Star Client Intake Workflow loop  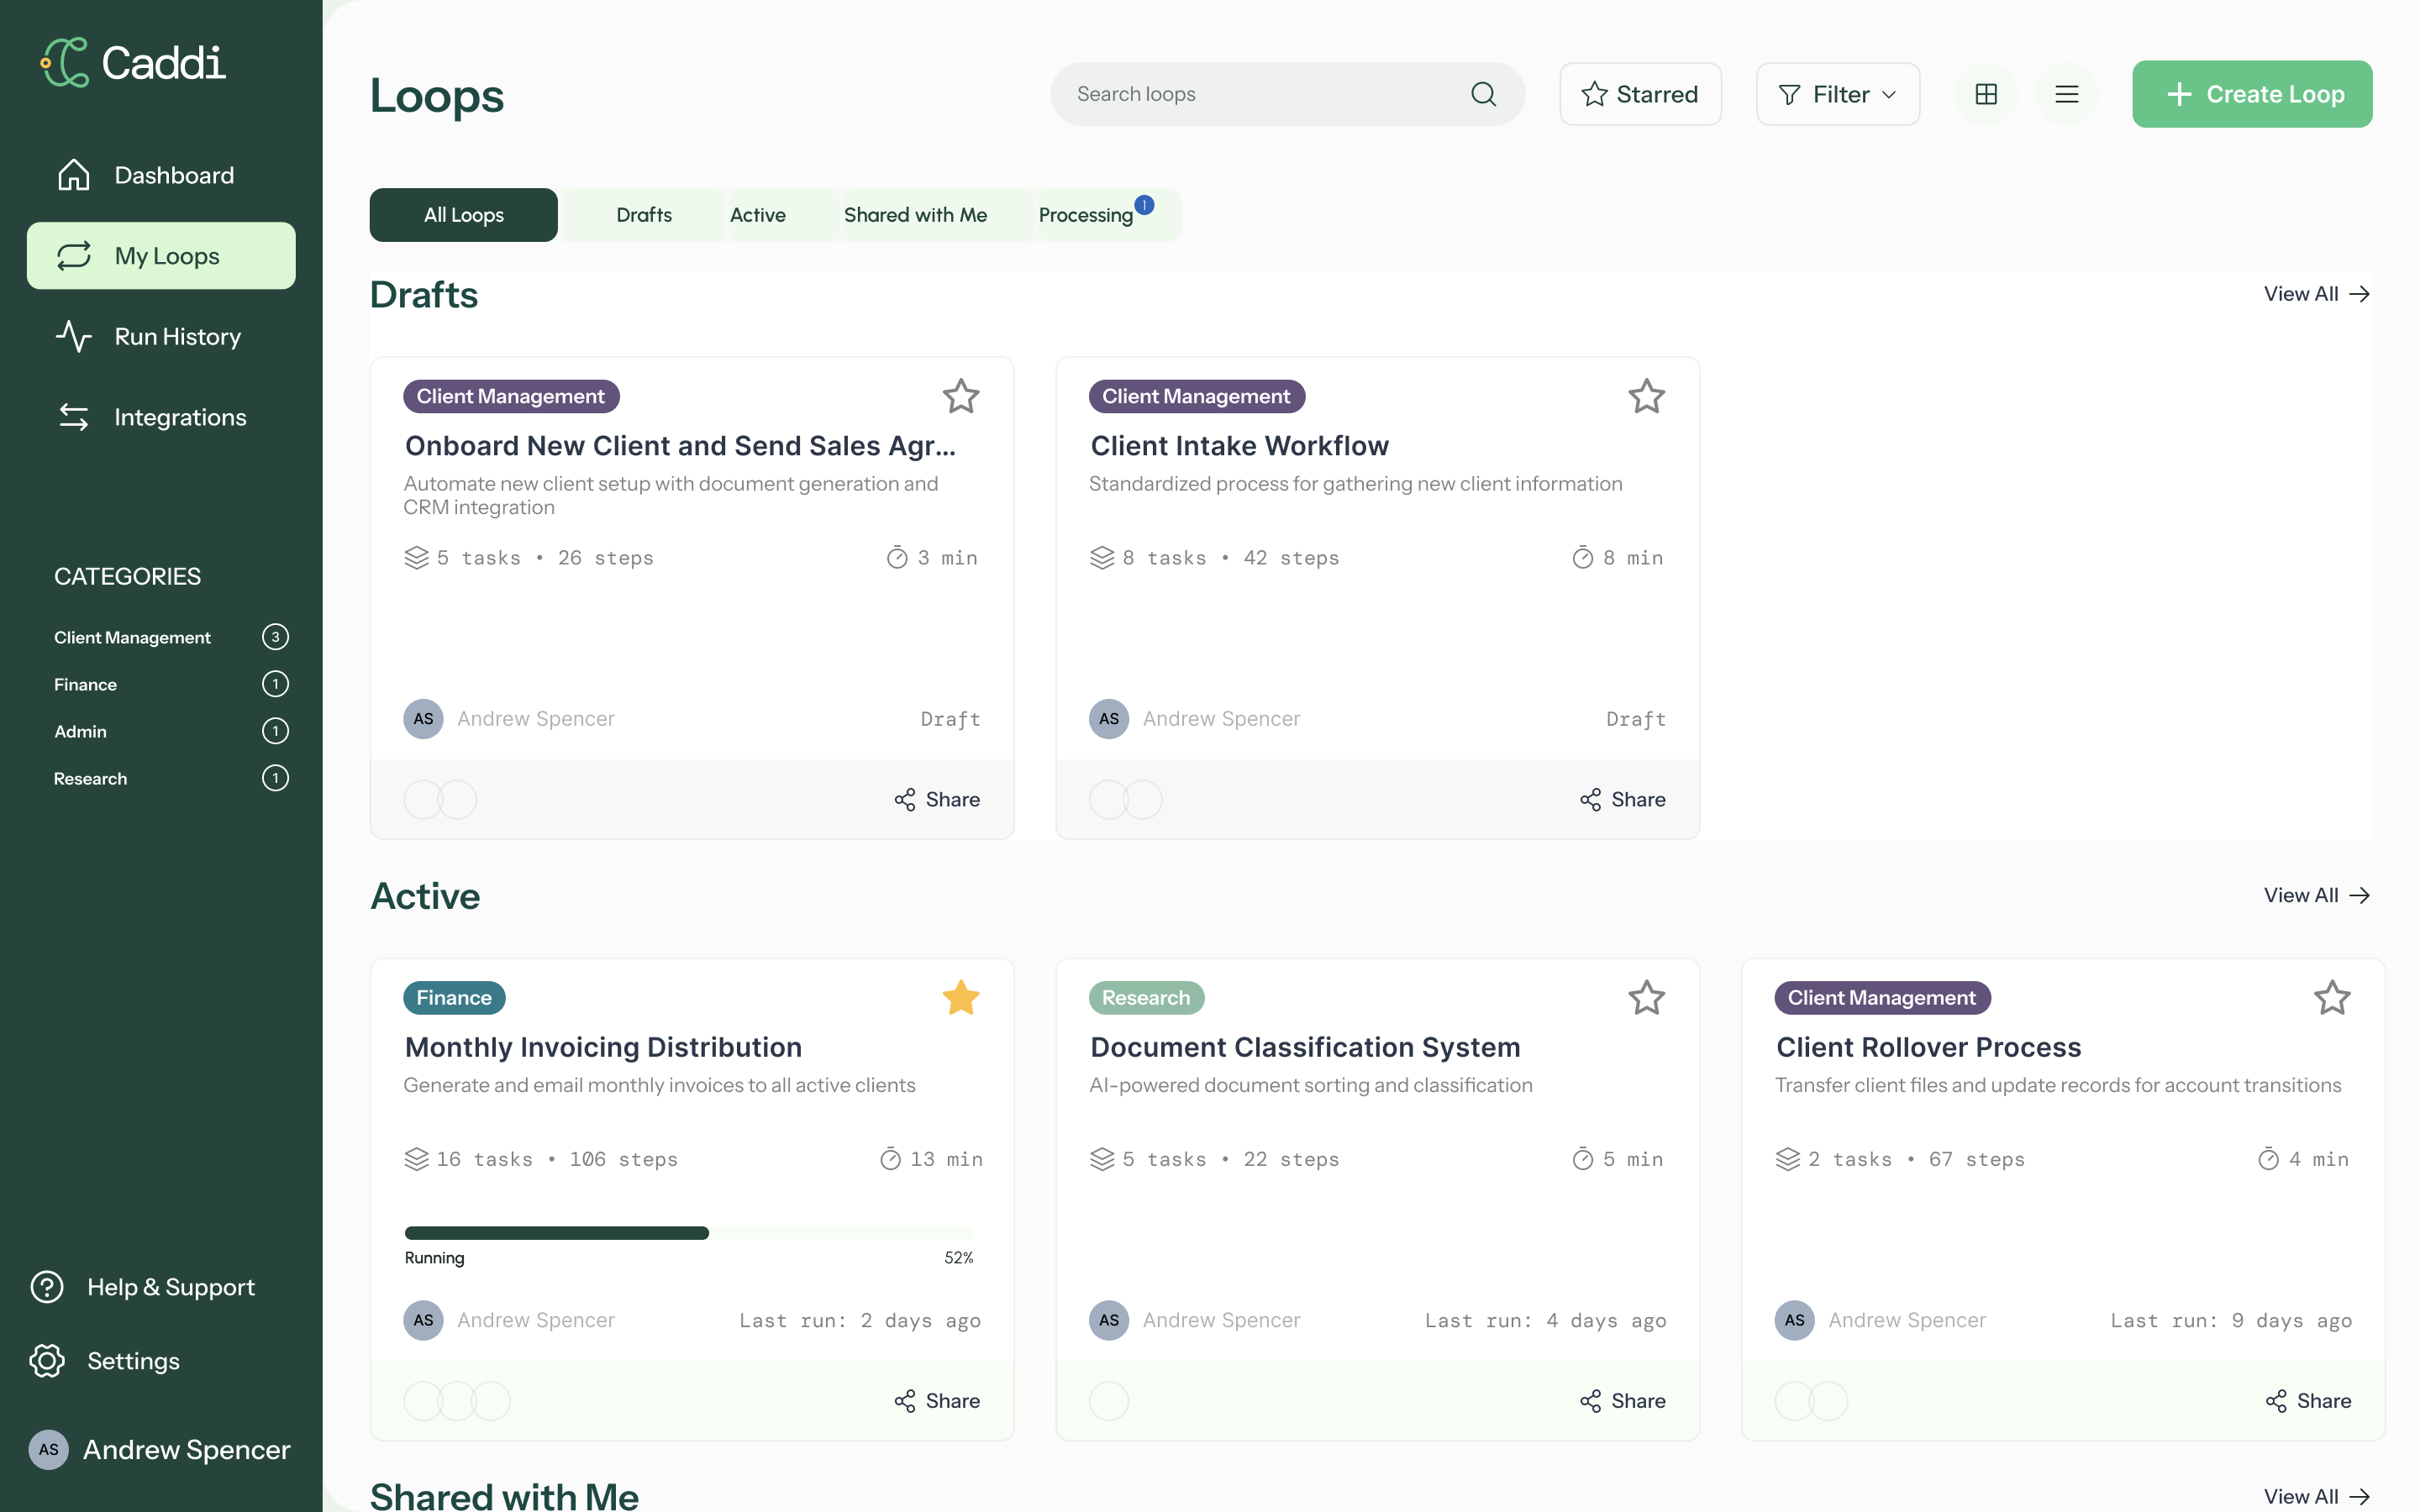[x=1646, y=396]
